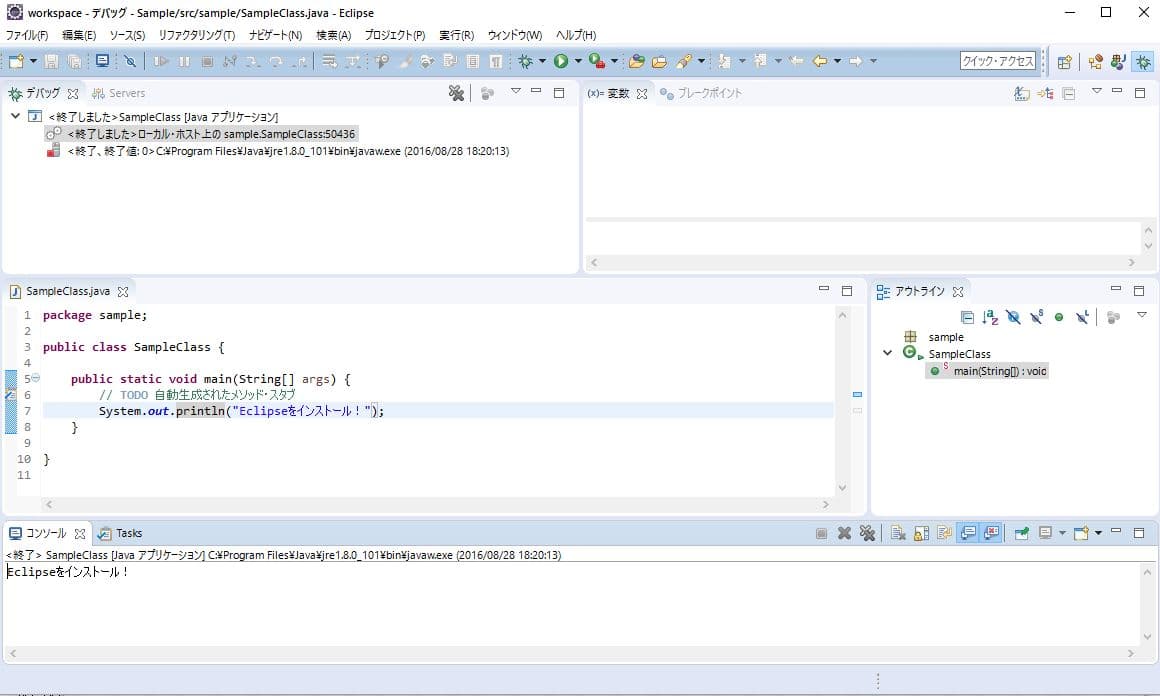Image resolution: width=1160 pixels, height=696 pixels.
Task: Select main(String[]) method in Outline
Action: [999, 371]
